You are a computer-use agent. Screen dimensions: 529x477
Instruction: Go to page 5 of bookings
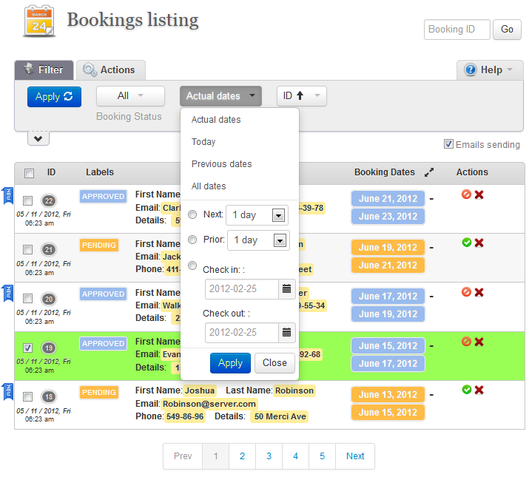[x=322, y=456]
